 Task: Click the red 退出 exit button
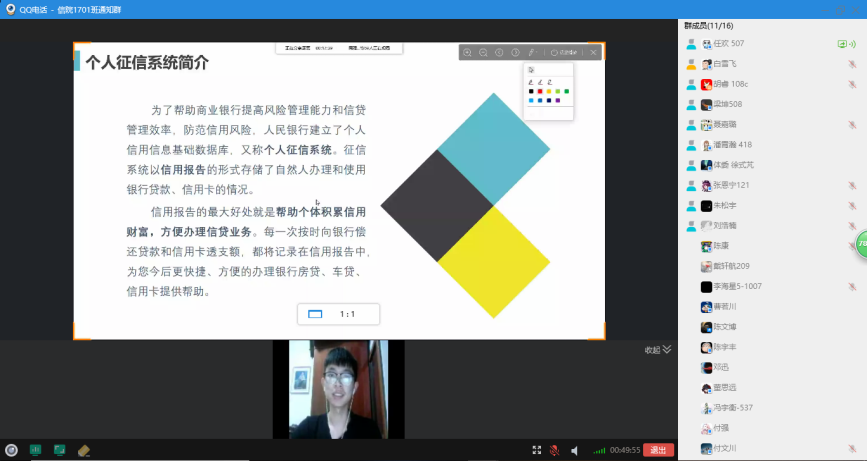click(657, 450)
